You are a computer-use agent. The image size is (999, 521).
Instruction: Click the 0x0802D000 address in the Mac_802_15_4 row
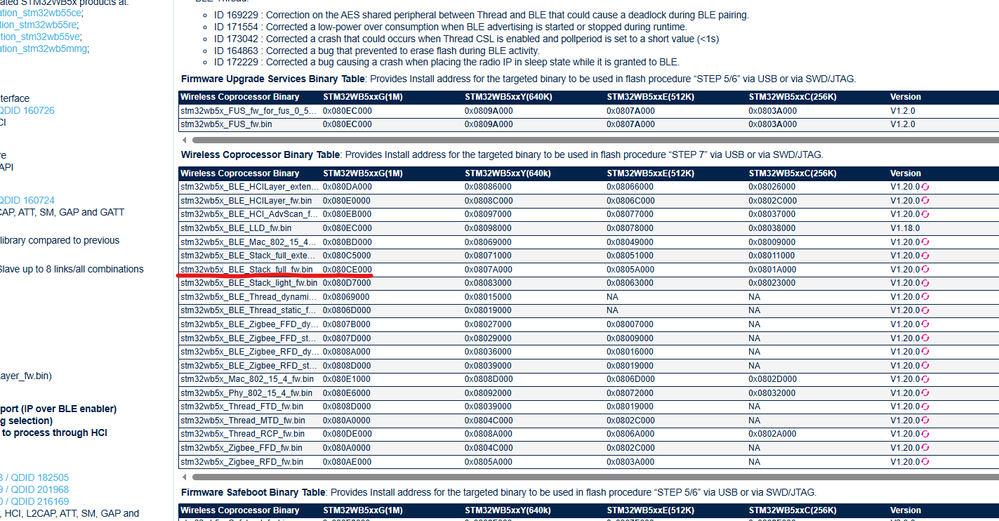(x=772, y=379)
